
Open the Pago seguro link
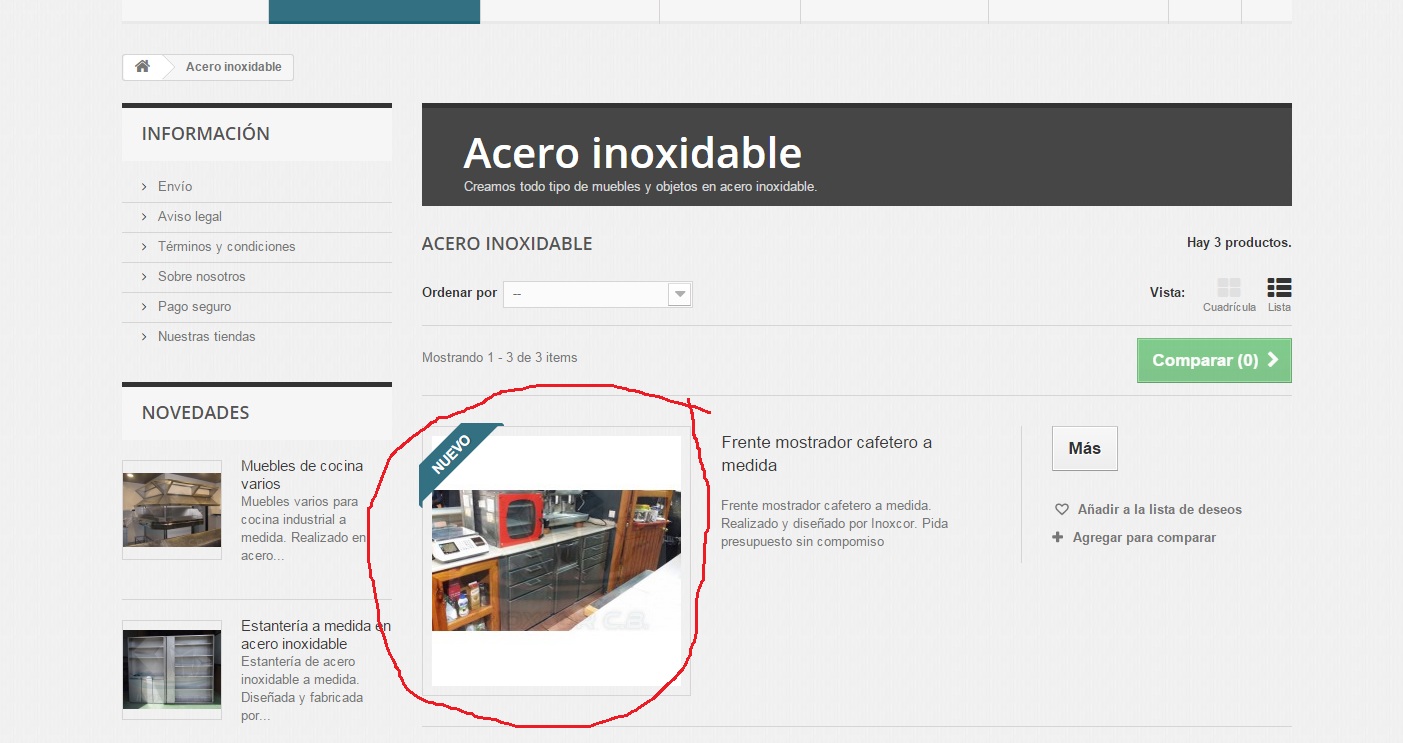[194, 307]
